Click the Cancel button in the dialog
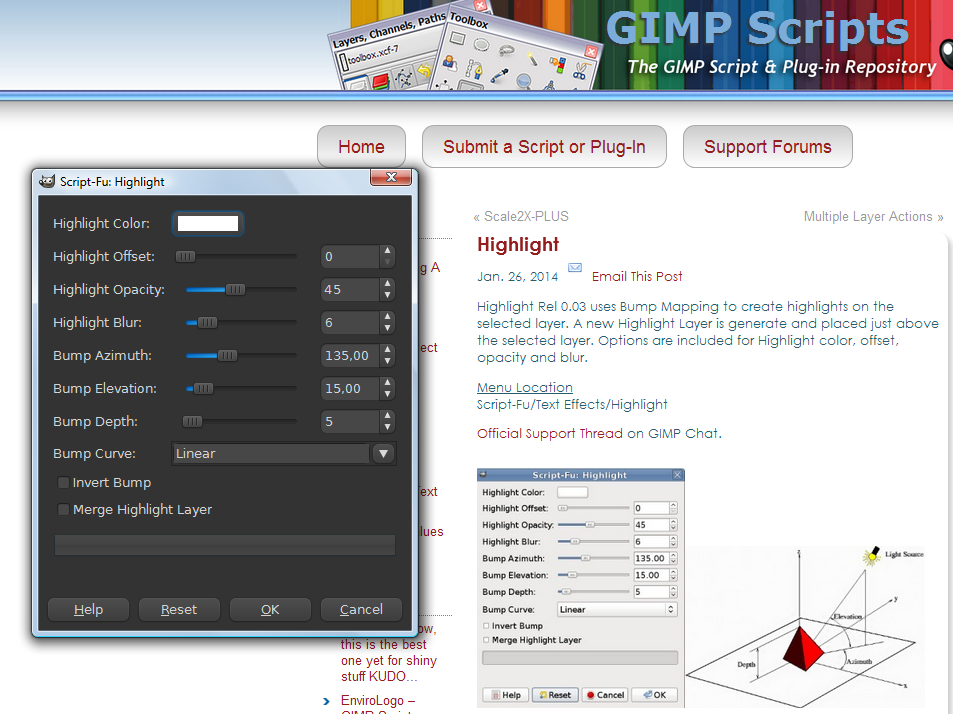 click(361, 609)
